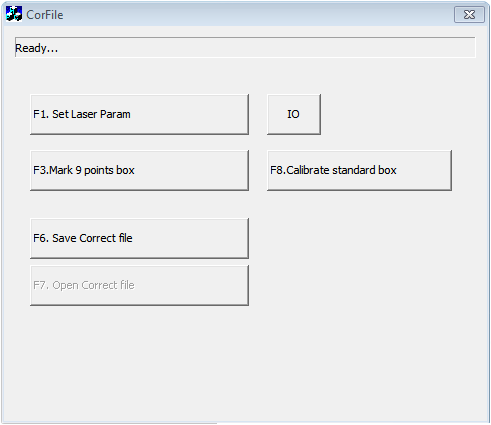Click the CorFile app icon in title bar
Screen dimensions: 491x425
click(x=14, y=14)
